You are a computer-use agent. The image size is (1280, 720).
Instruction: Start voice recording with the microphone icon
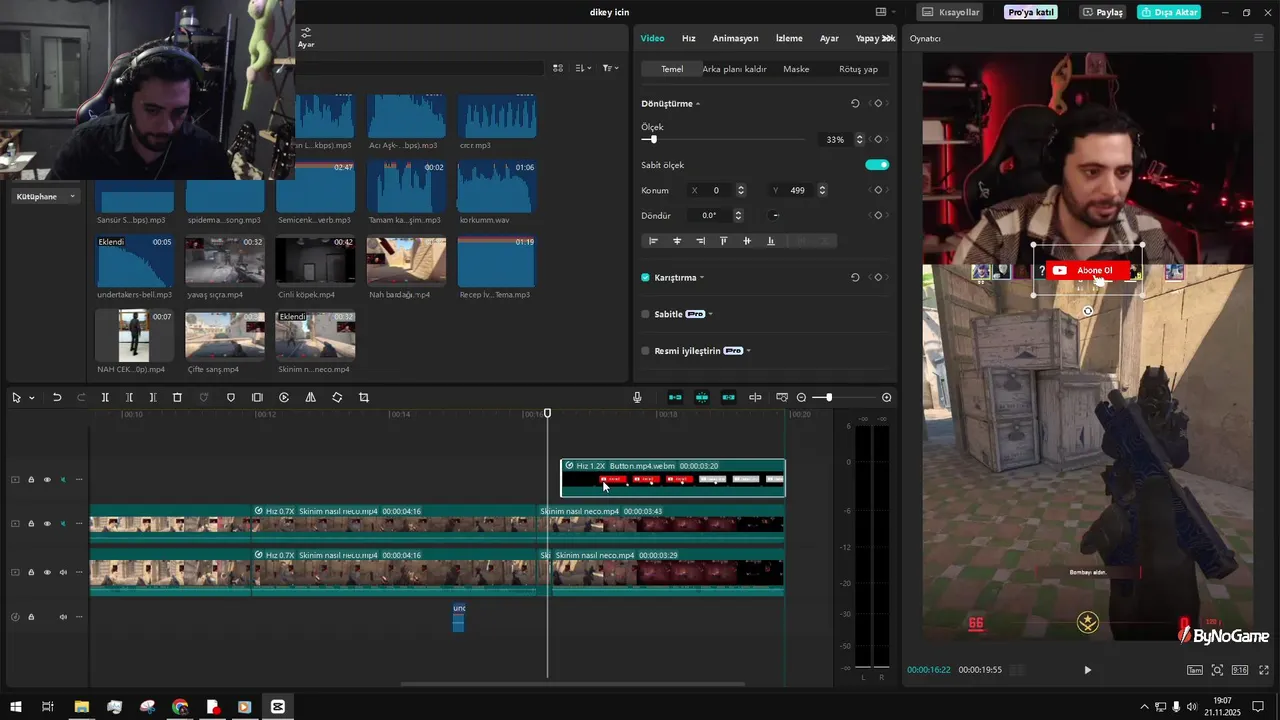637,397
